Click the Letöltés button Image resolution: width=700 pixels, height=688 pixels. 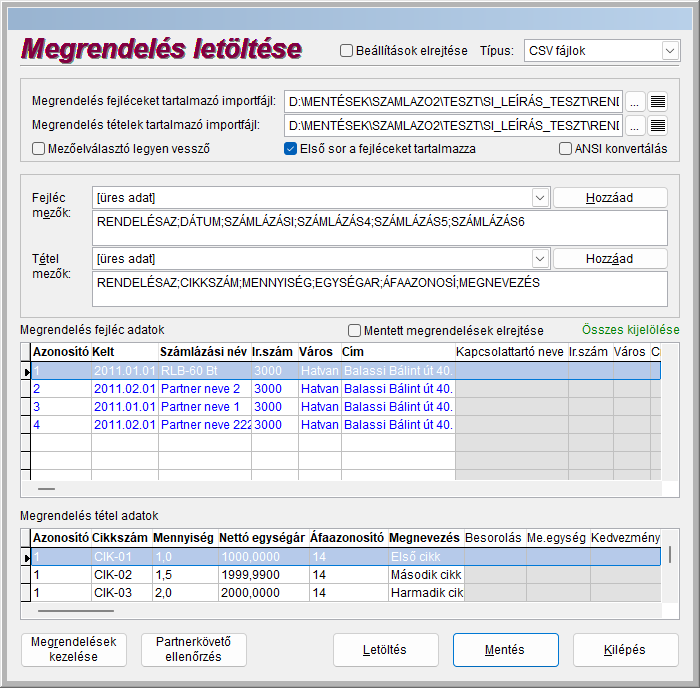[x=385, y=650]
